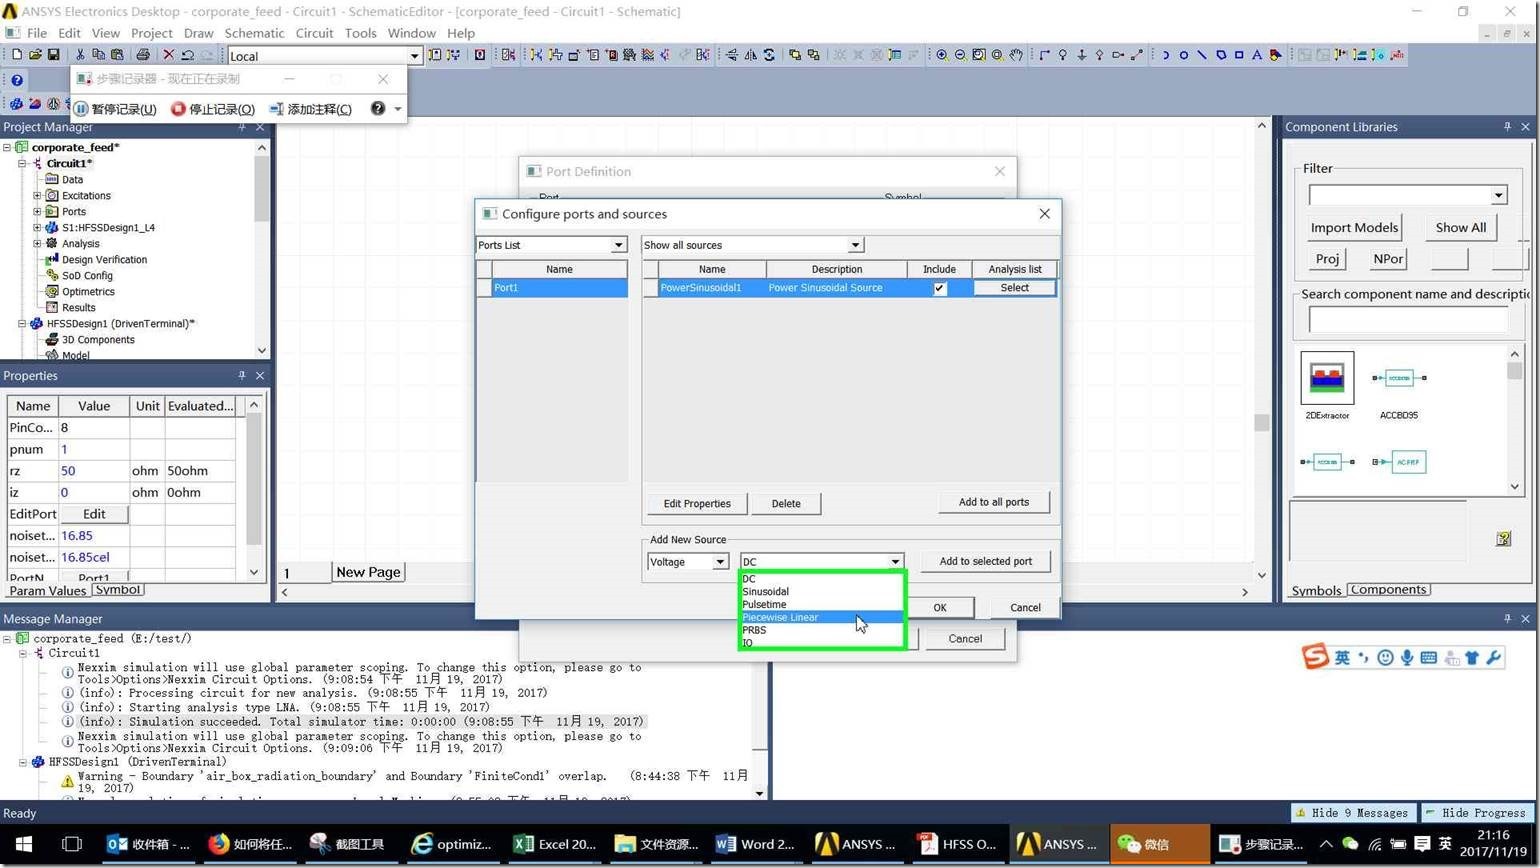Viewport: 1540px width, 868px height.
Task: Collapse the Circuit1 node in Message Manager
Action: tap(22, 653)
